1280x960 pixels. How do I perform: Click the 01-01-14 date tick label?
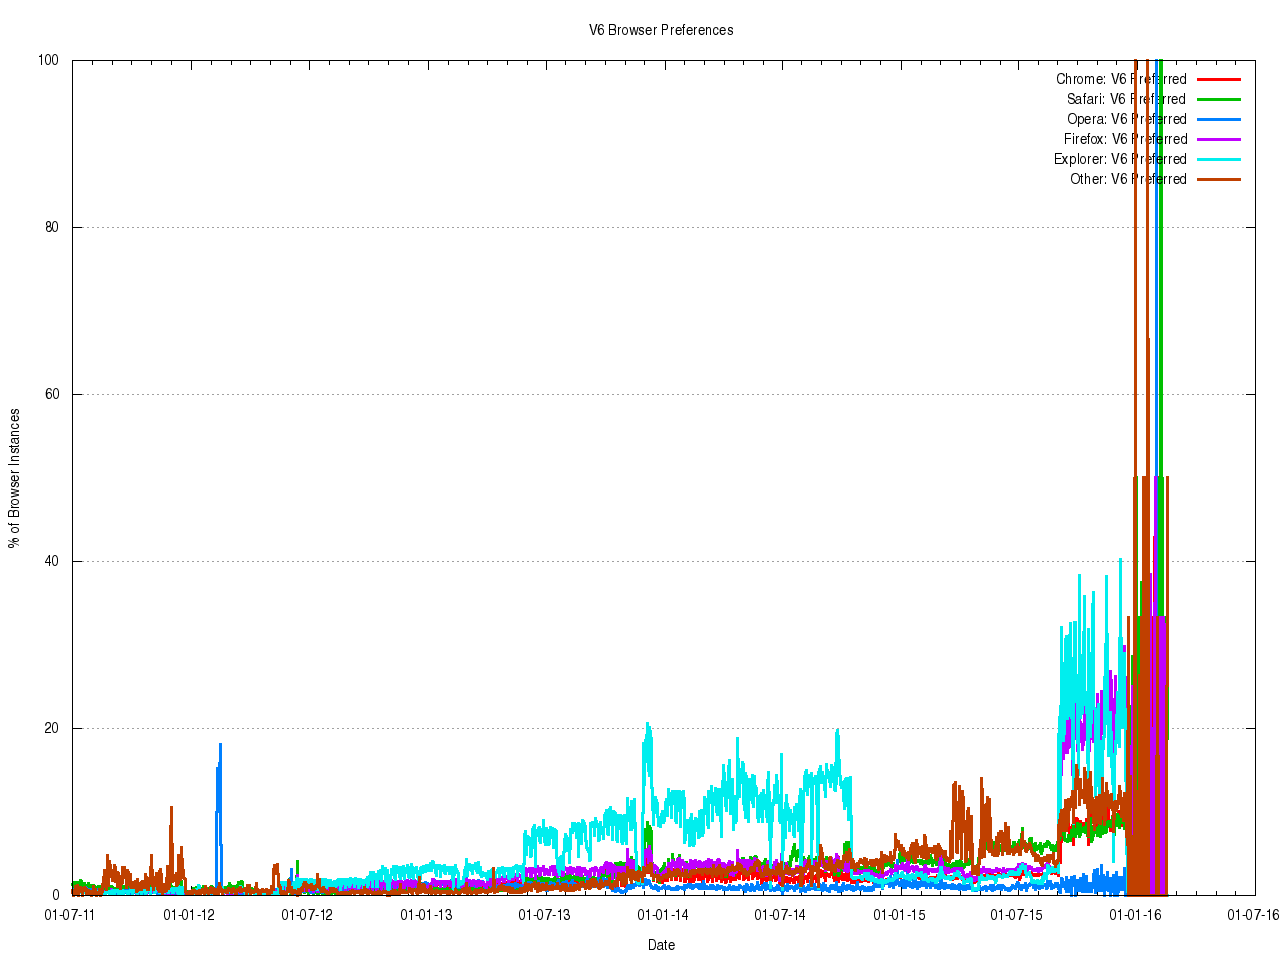(x=663, y=914)
